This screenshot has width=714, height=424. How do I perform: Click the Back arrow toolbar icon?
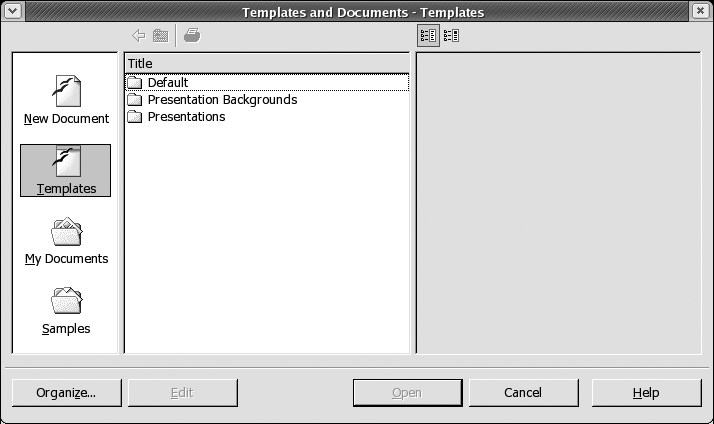138,36
